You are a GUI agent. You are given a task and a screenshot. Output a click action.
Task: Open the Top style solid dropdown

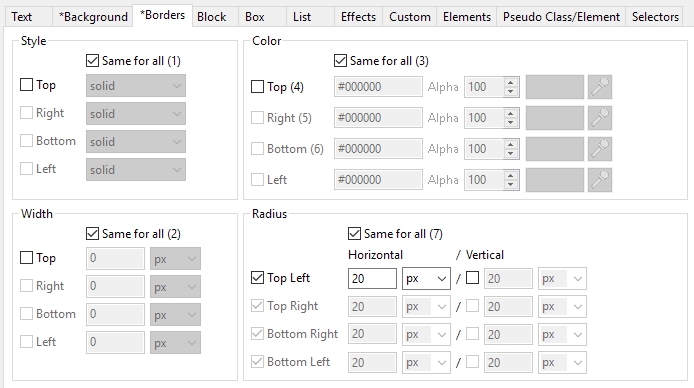136,86
